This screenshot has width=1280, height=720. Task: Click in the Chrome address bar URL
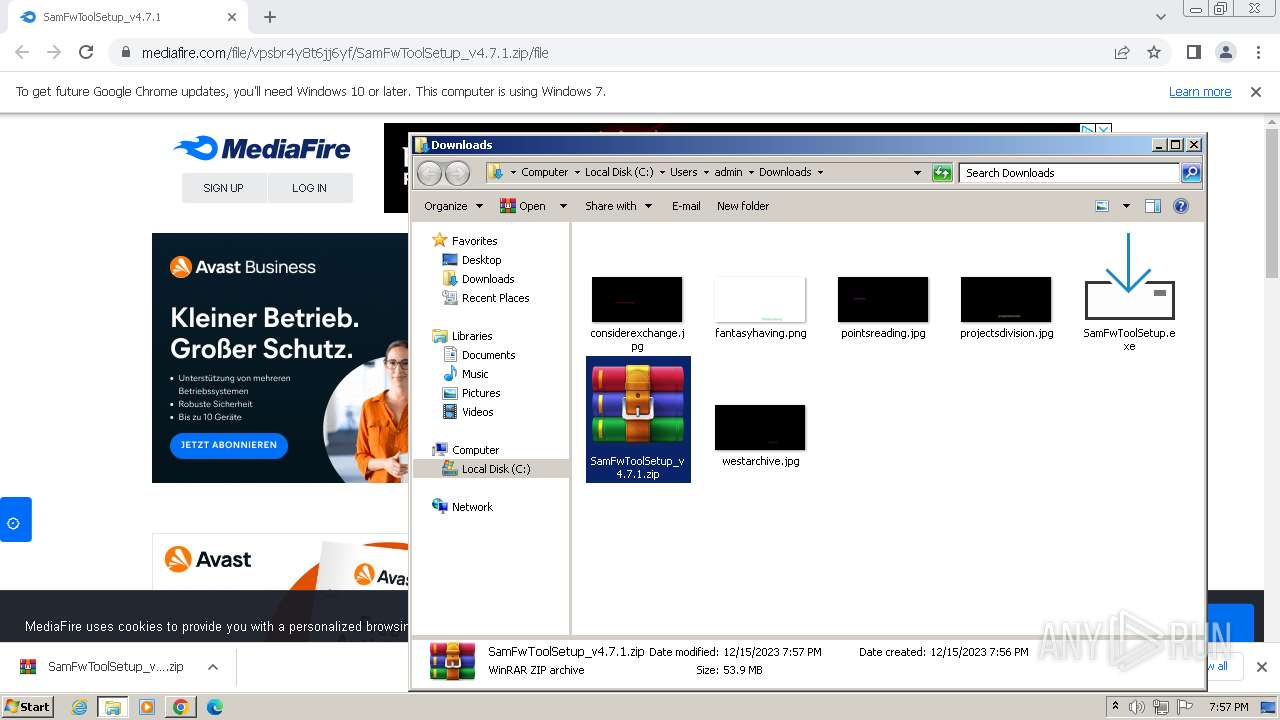[x=345, y=53]
